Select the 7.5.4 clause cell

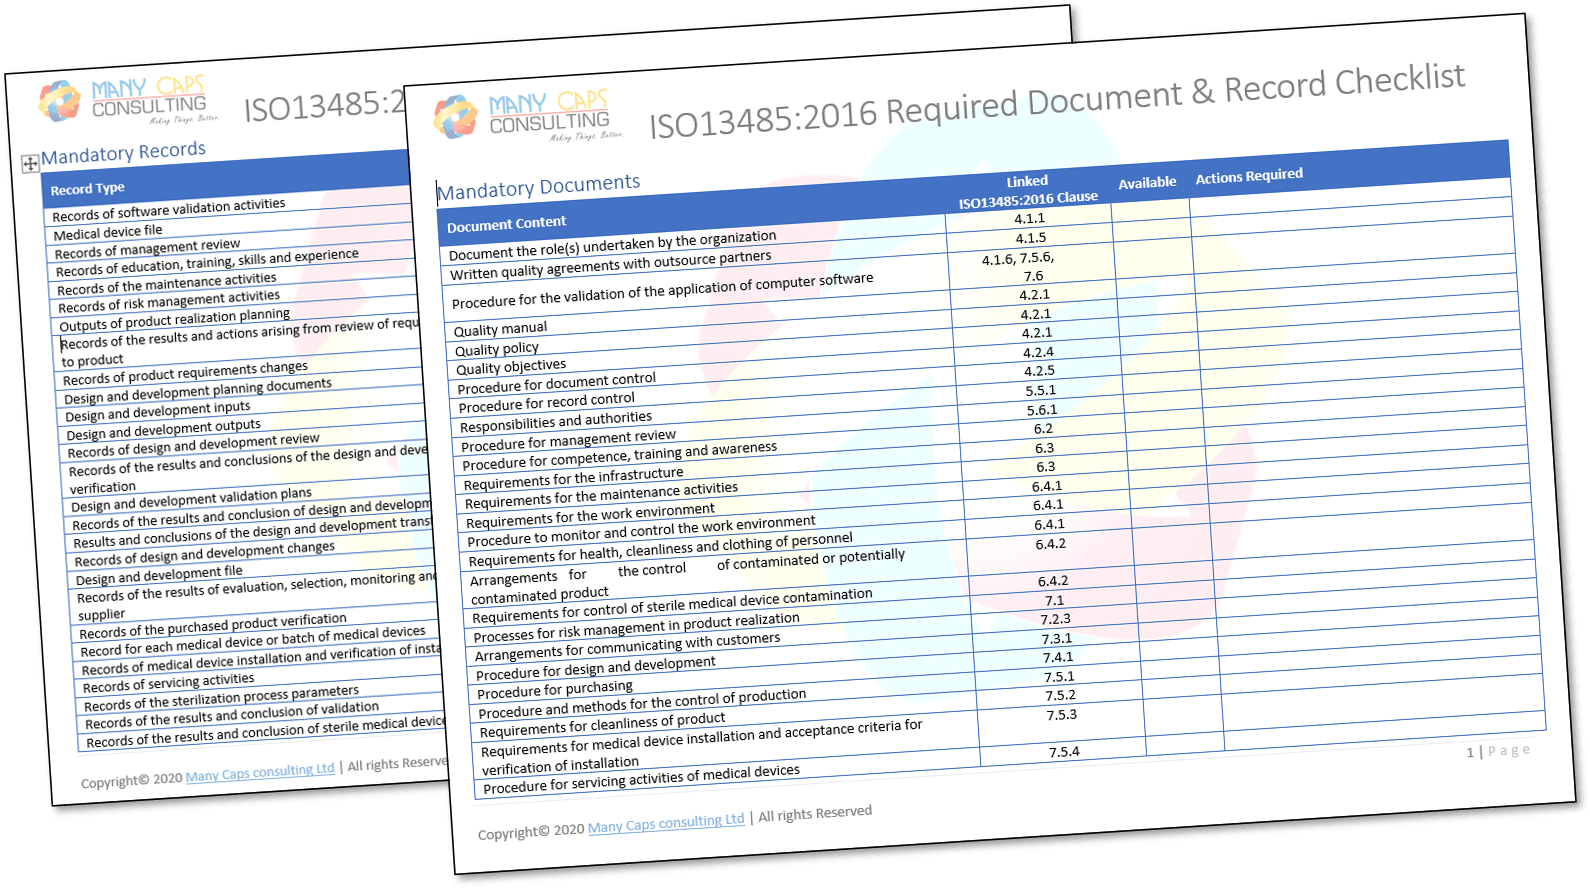point(1064,752)
